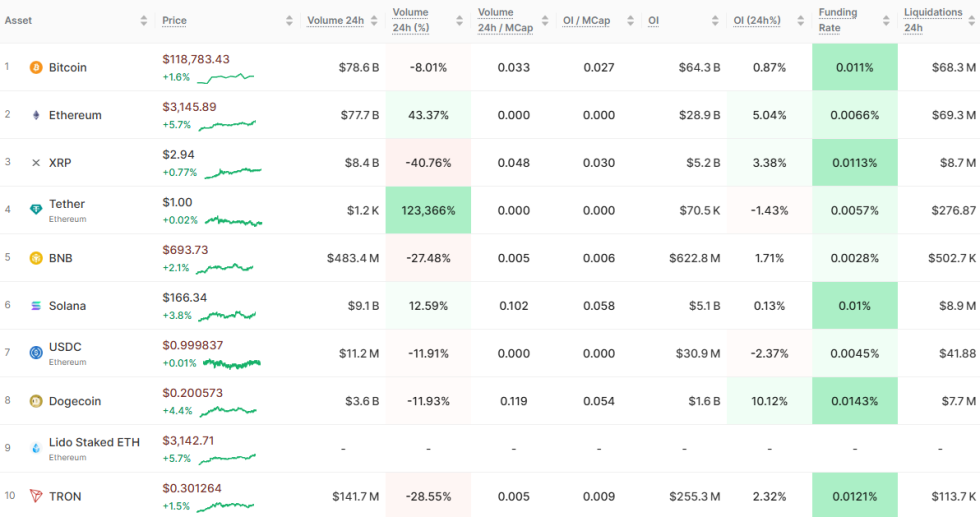
Task: Open the Lido Staked ETH asset link
Action: 94,442
